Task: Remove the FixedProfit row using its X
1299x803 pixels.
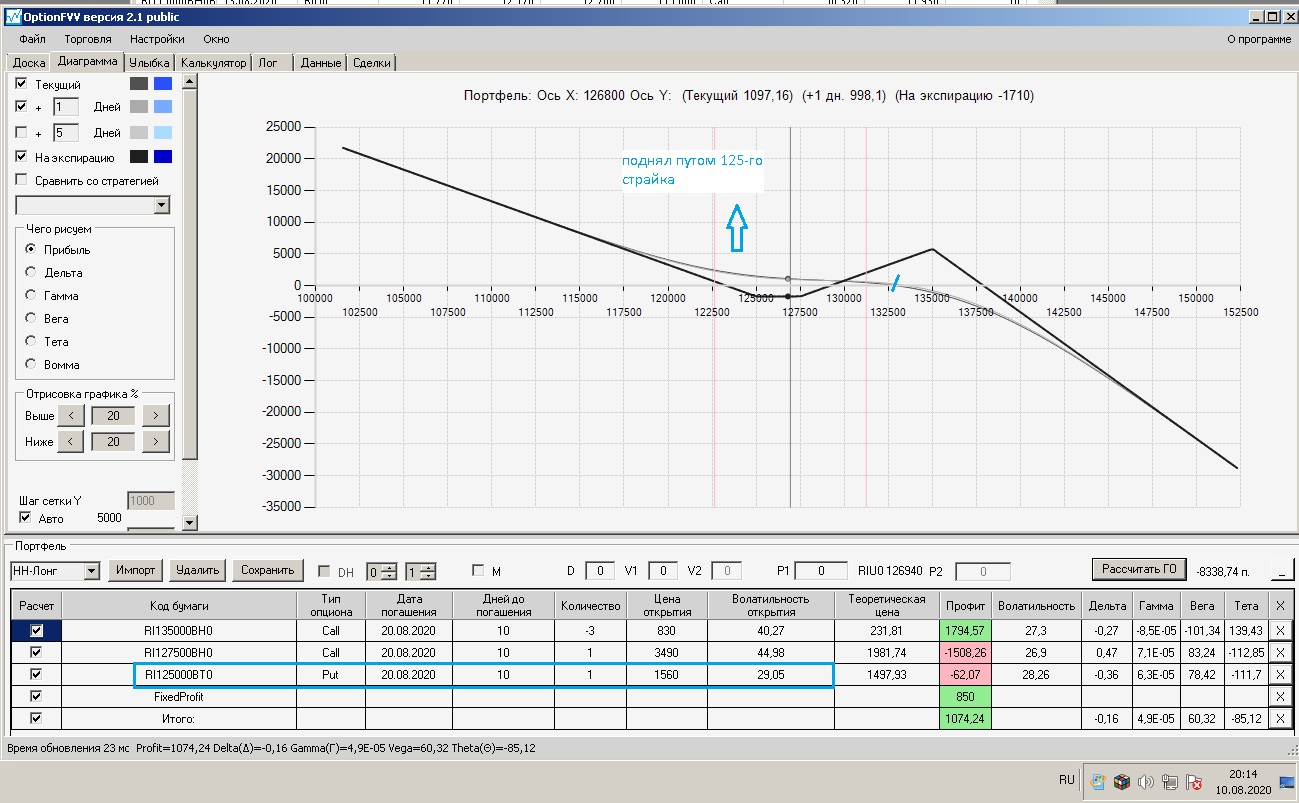Action: [1280, 697]
